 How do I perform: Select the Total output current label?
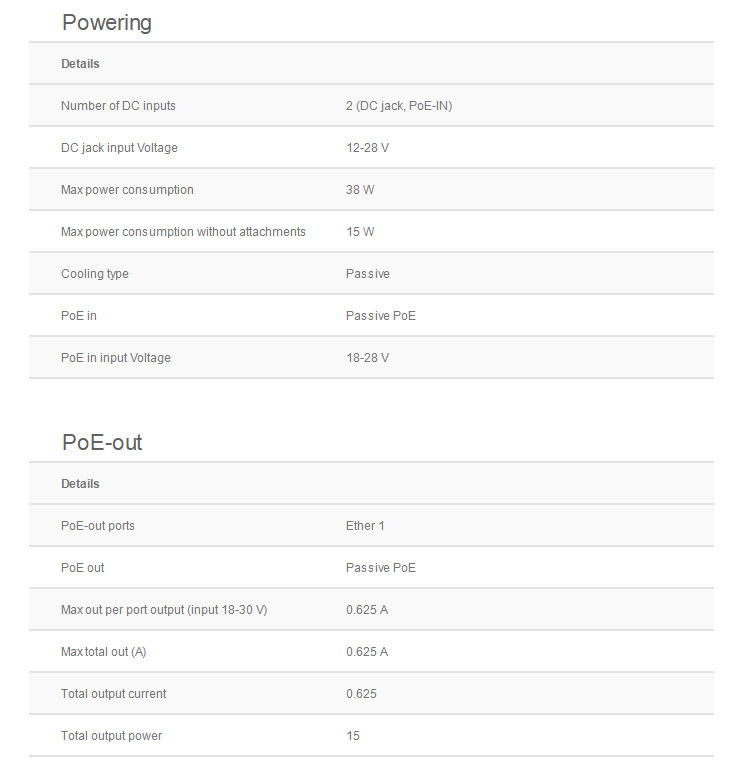[114, 694]
